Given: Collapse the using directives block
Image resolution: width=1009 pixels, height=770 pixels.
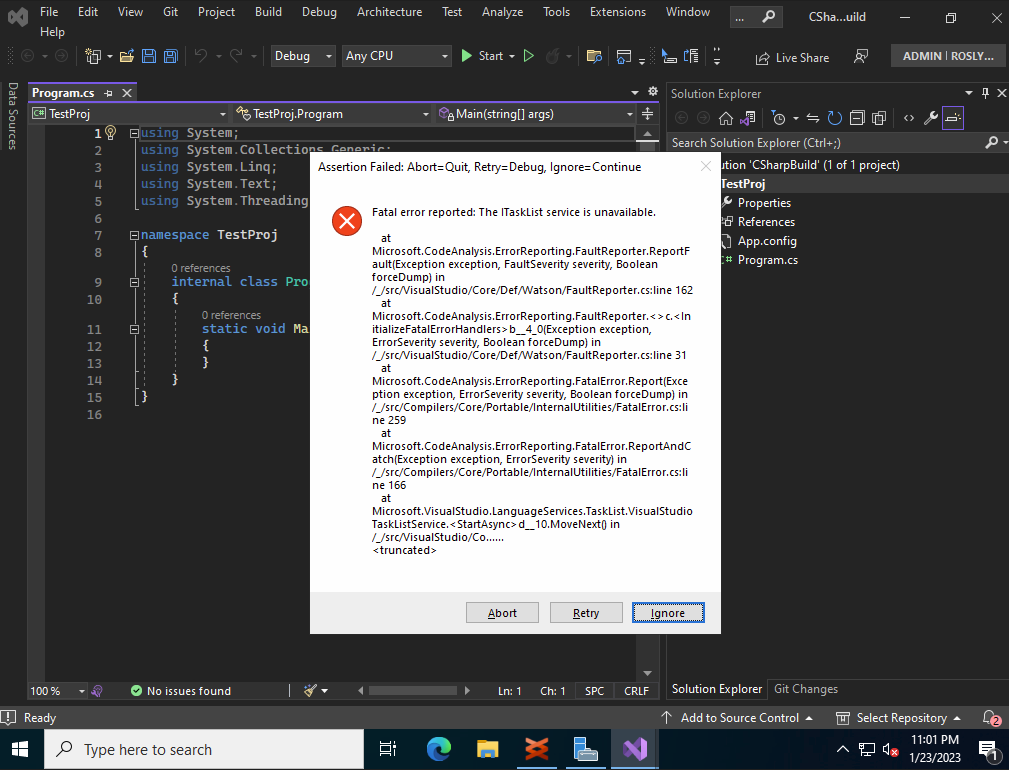Looking at the screenshot, I should (x=134, y=133).
